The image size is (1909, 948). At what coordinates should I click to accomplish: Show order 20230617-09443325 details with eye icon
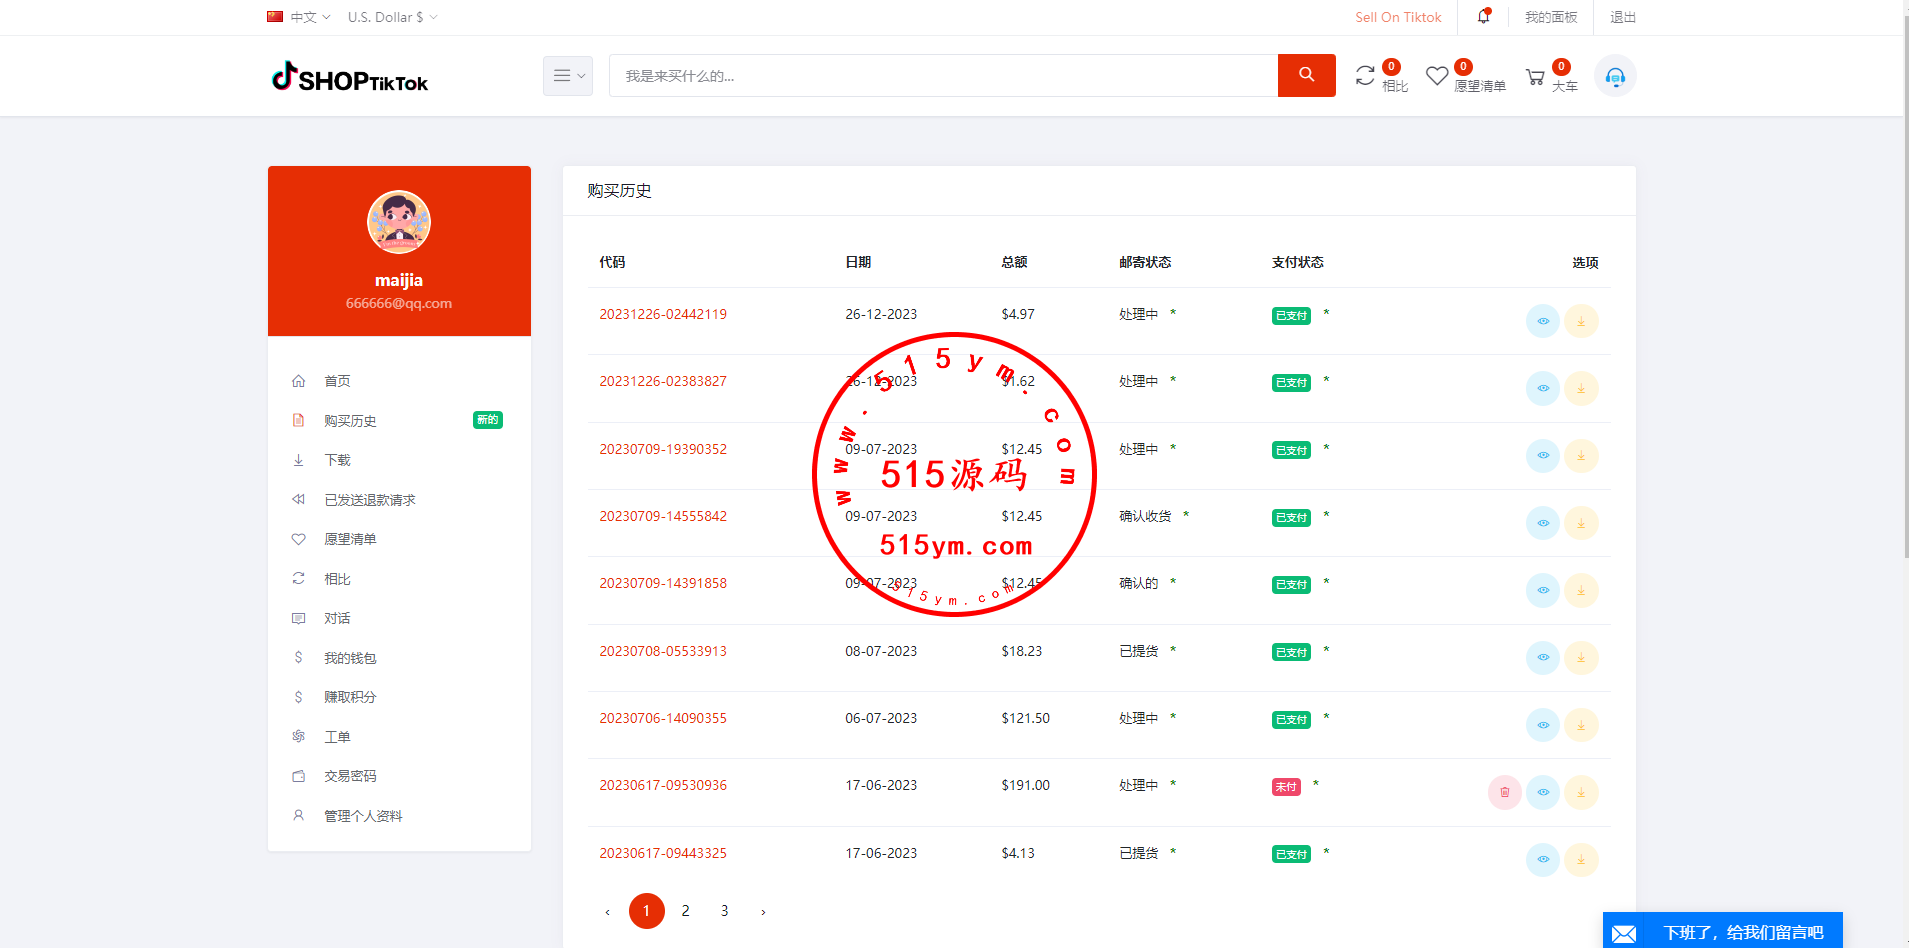[1542, 860]
